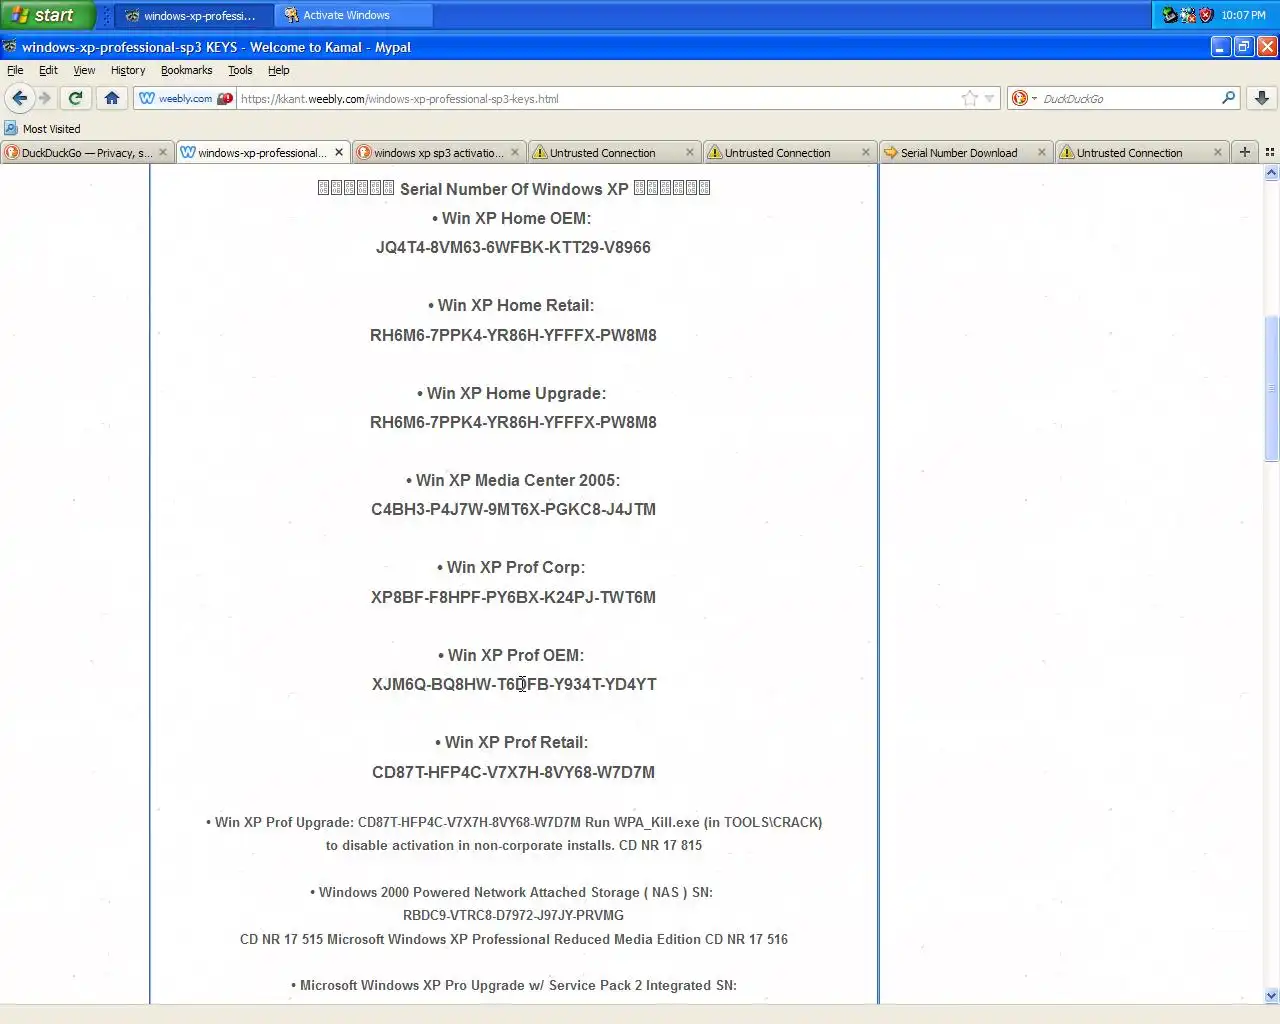Image resolution: width=1280 pixels, height=1024 pixels.
Task: Open the list all tabs button
Action: pyautogui.click(x=1269, y=152)
